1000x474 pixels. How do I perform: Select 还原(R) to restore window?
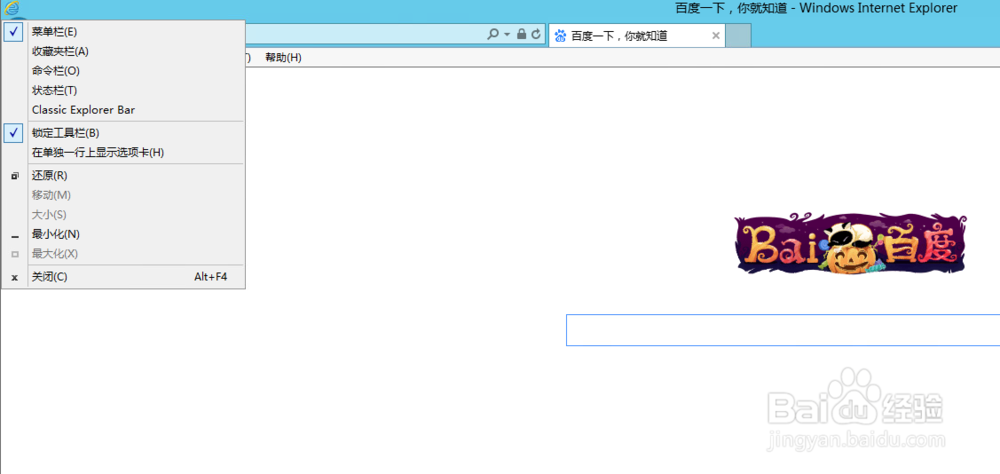pos(123,175)
